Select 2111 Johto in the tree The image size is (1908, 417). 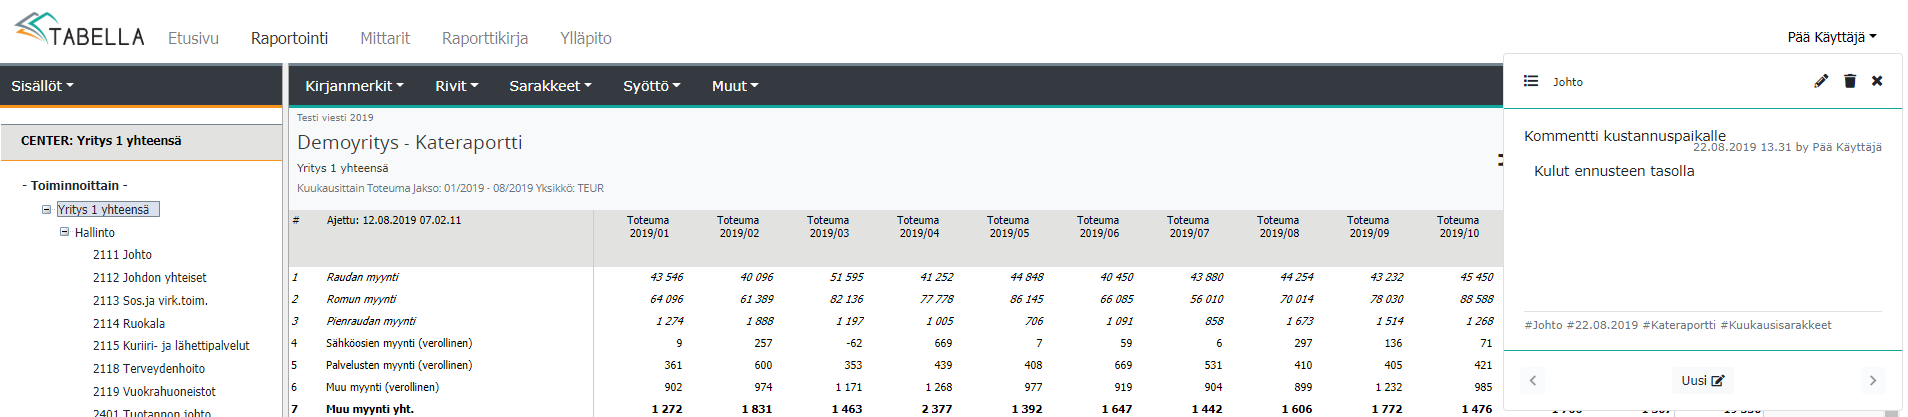tap(122, 255)
